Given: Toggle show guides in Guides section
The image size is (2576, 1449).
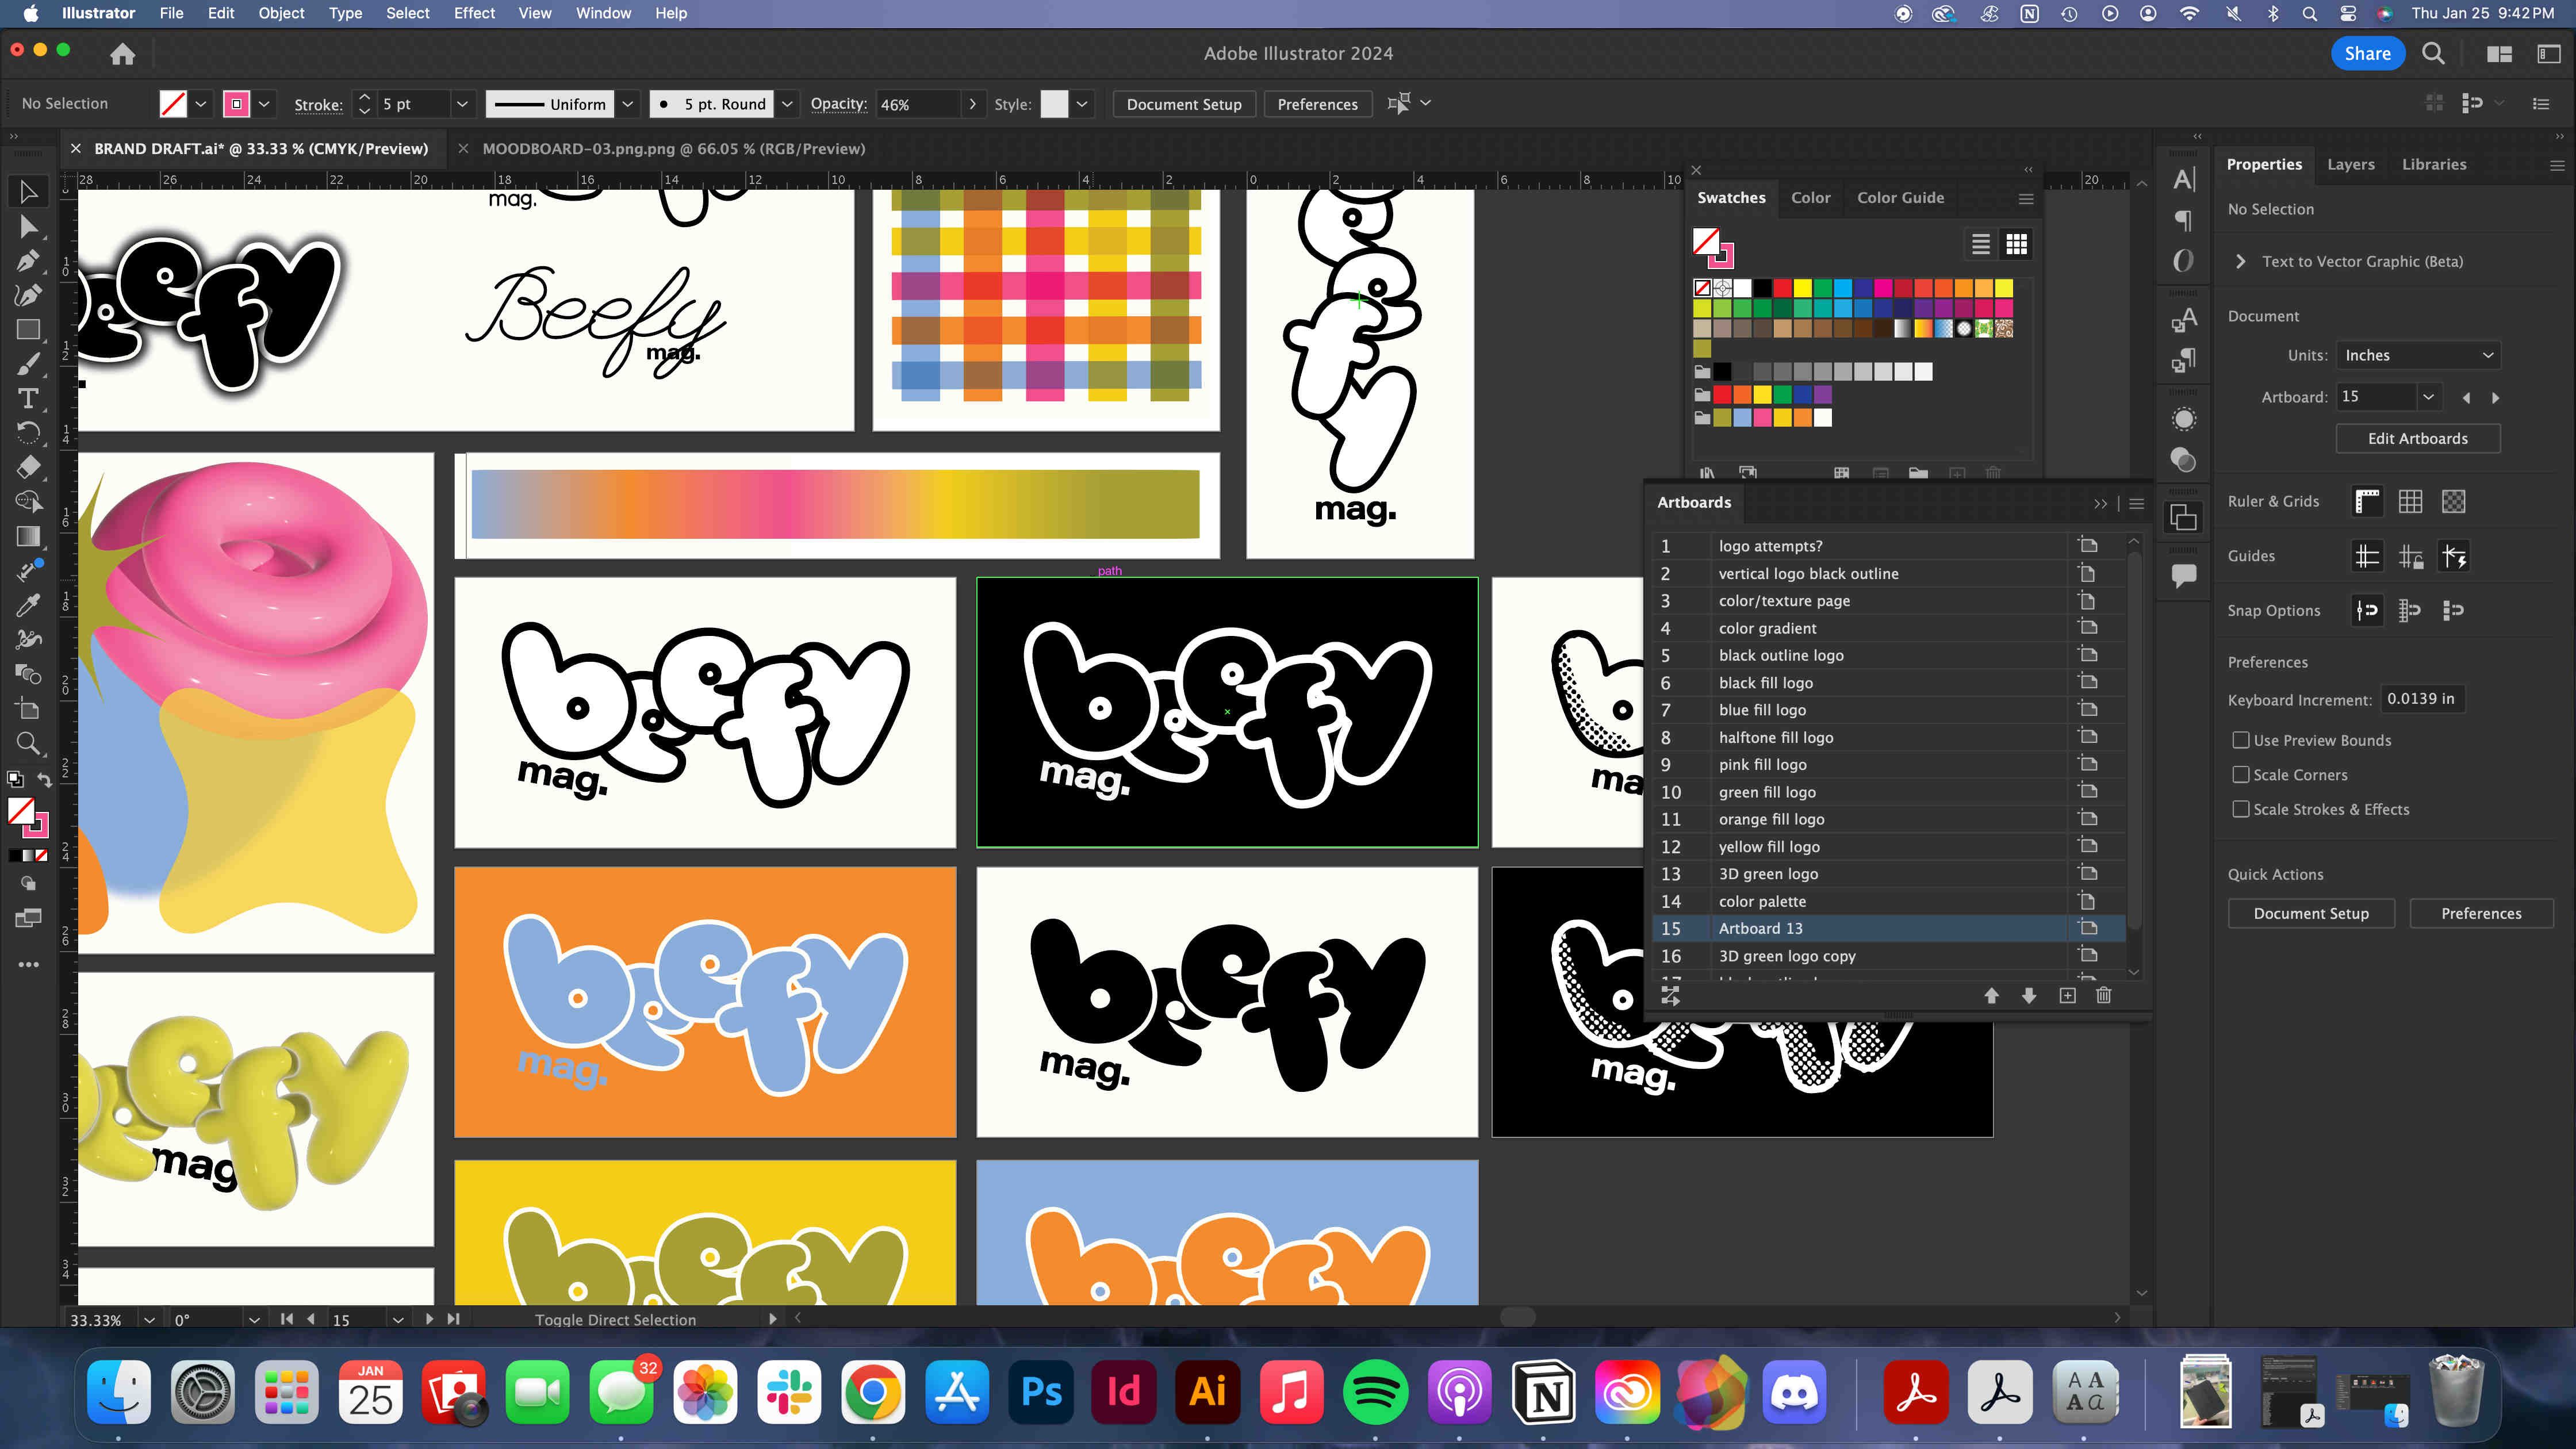Looking at the screenshot, I should [x=2367, y=556].
